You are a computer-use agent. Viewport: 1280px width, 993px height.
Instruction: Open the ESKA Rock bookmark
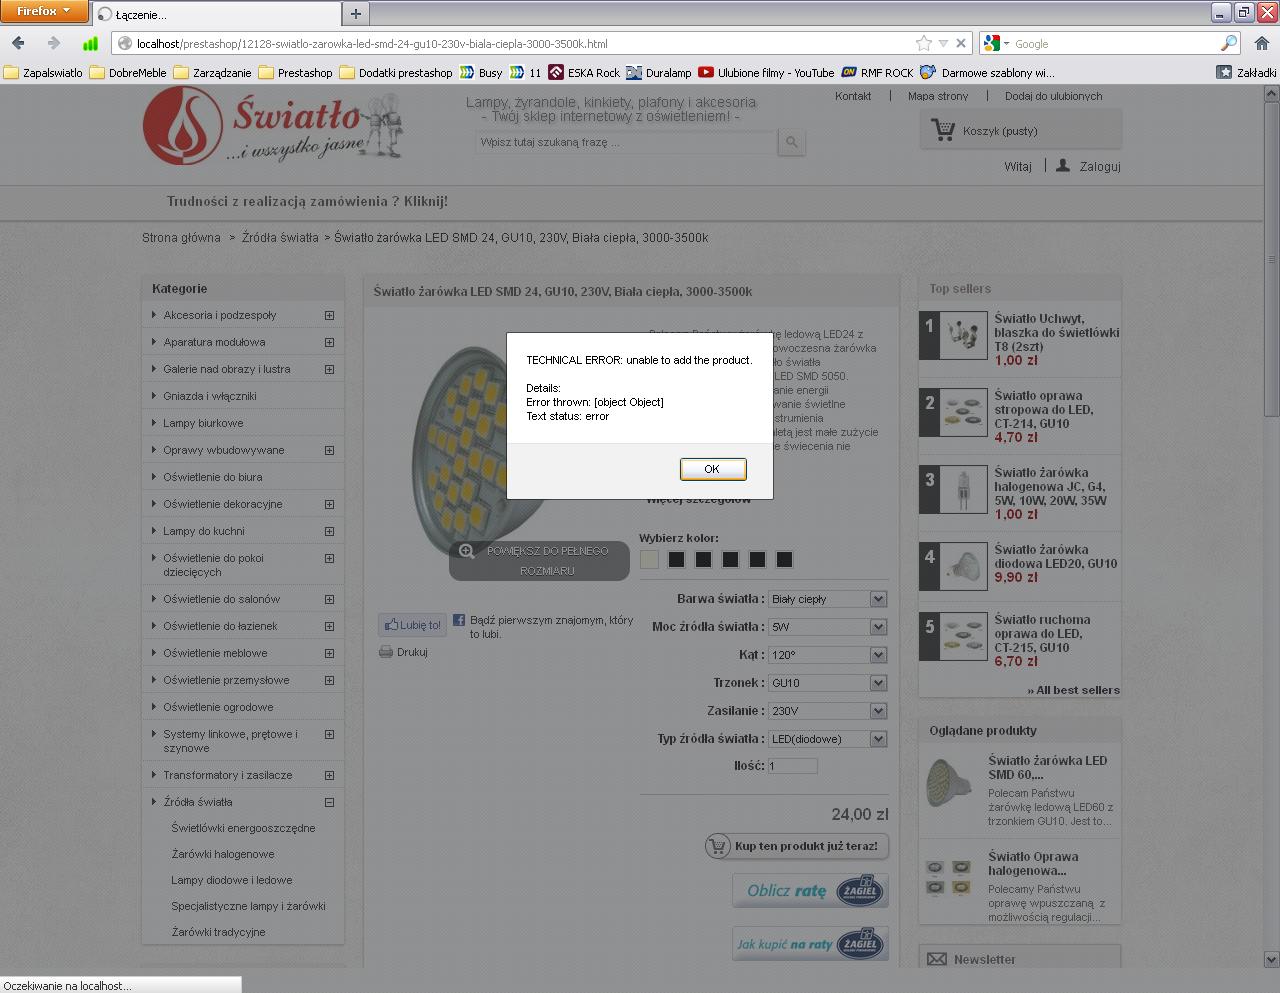click(584, 72)
